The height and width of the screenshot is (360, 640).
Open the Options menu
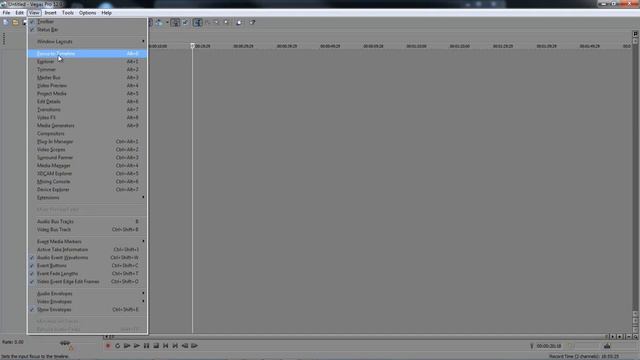(x=87, y=13)
